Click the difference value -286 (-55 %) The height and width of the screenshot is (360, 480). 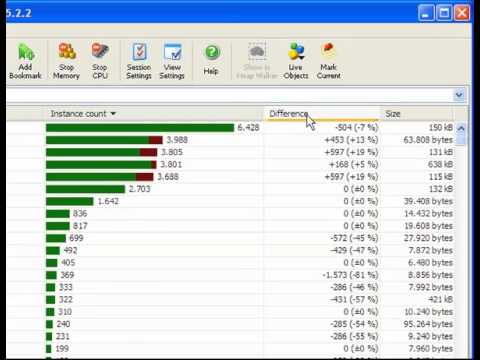354,336
